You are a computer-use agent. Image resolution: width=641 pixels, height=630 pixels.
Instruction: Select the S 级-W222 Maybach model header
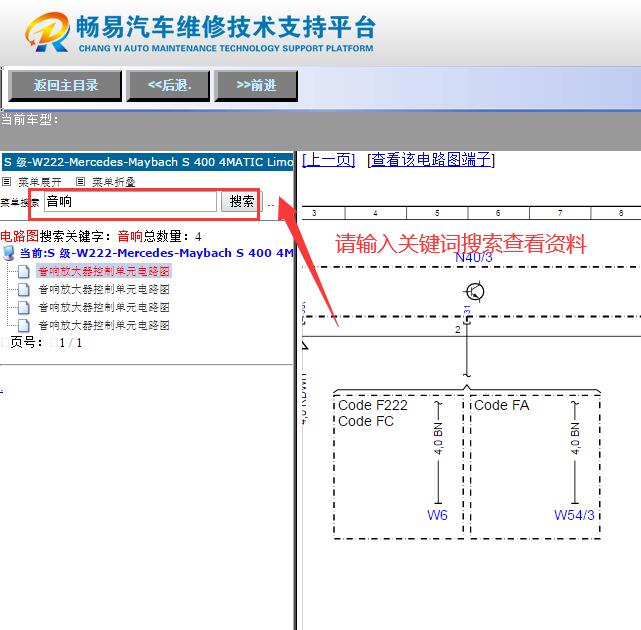click(x=147, y=162)
